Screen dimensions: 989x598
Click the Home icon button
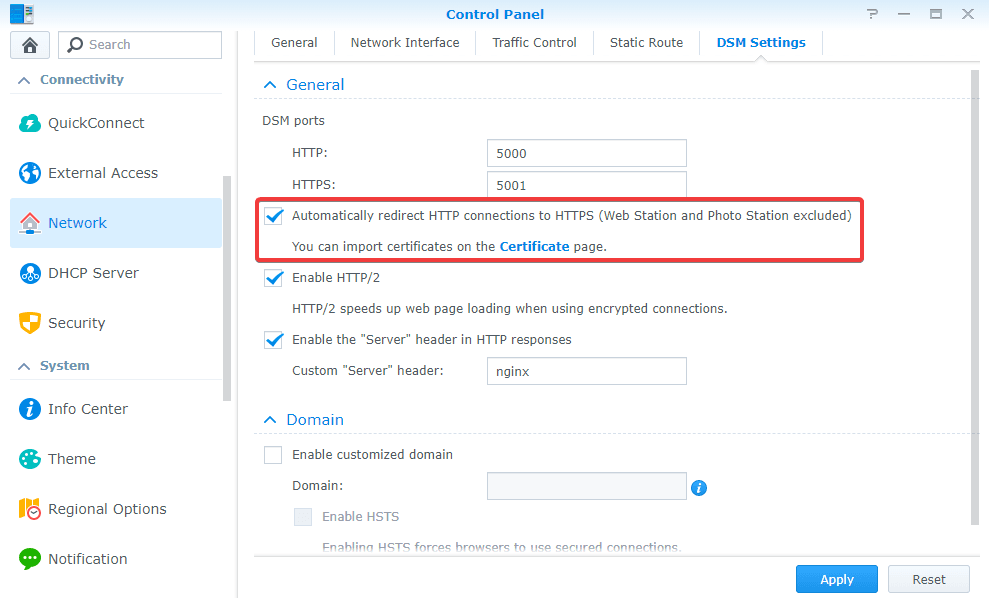tap(30, 45)
